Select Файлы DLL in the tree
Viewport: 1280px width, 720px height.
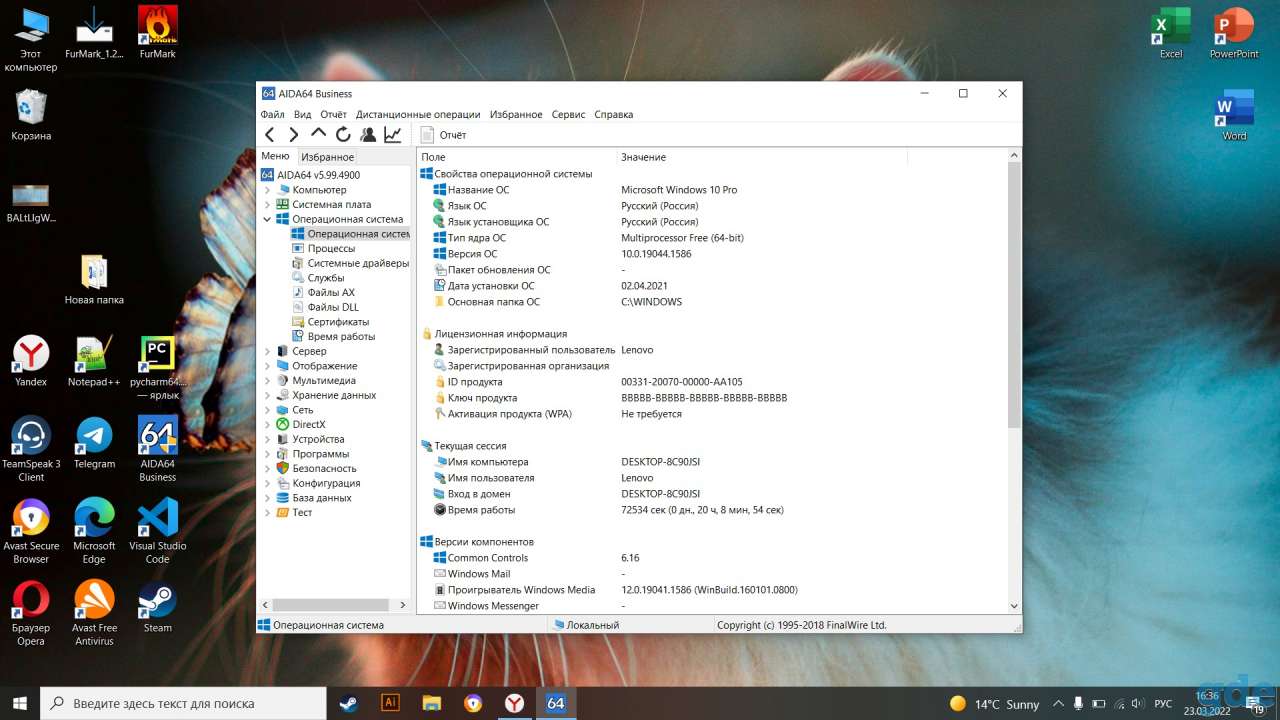coord(324,307)
